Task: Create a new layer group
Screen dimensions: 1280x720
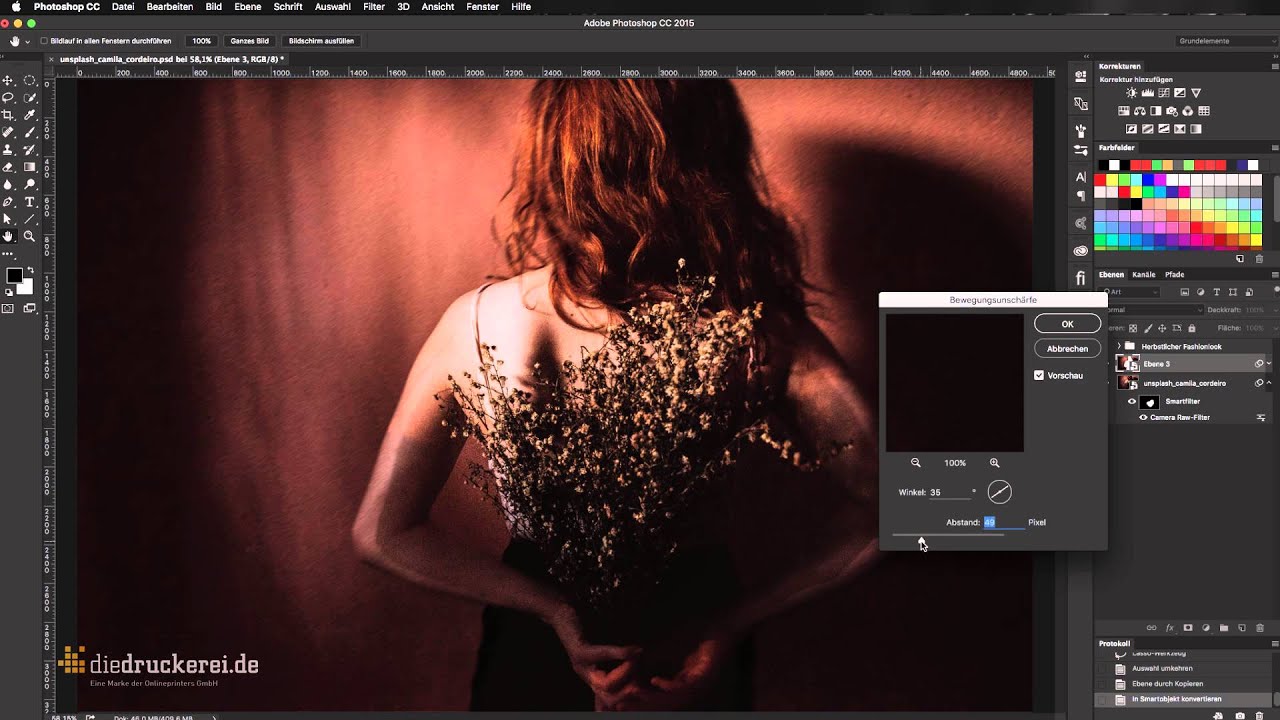Action: 1224,628
